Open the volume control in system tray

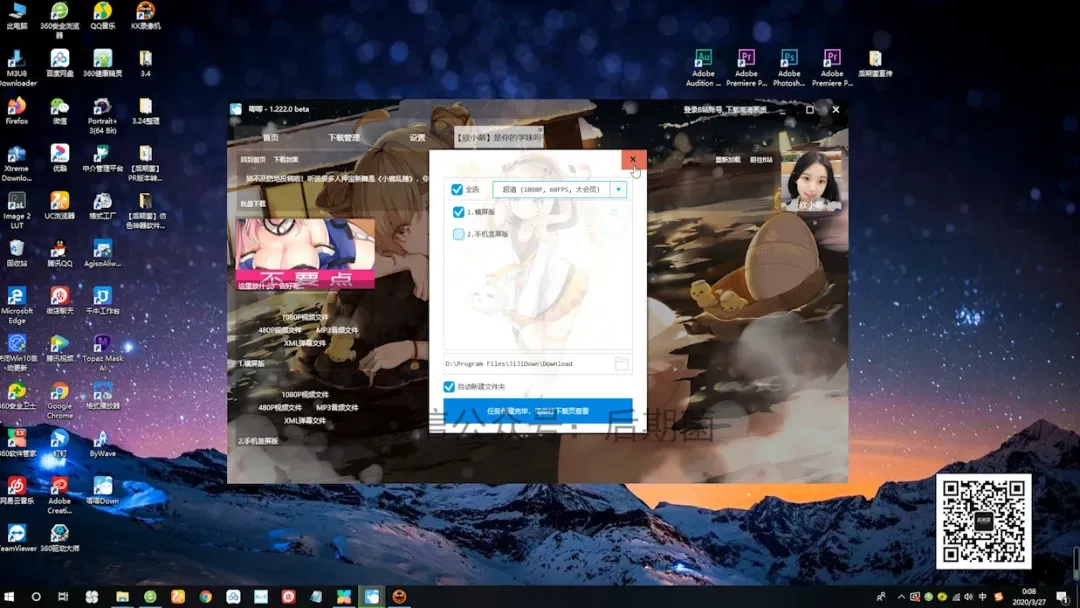[968, 596]
